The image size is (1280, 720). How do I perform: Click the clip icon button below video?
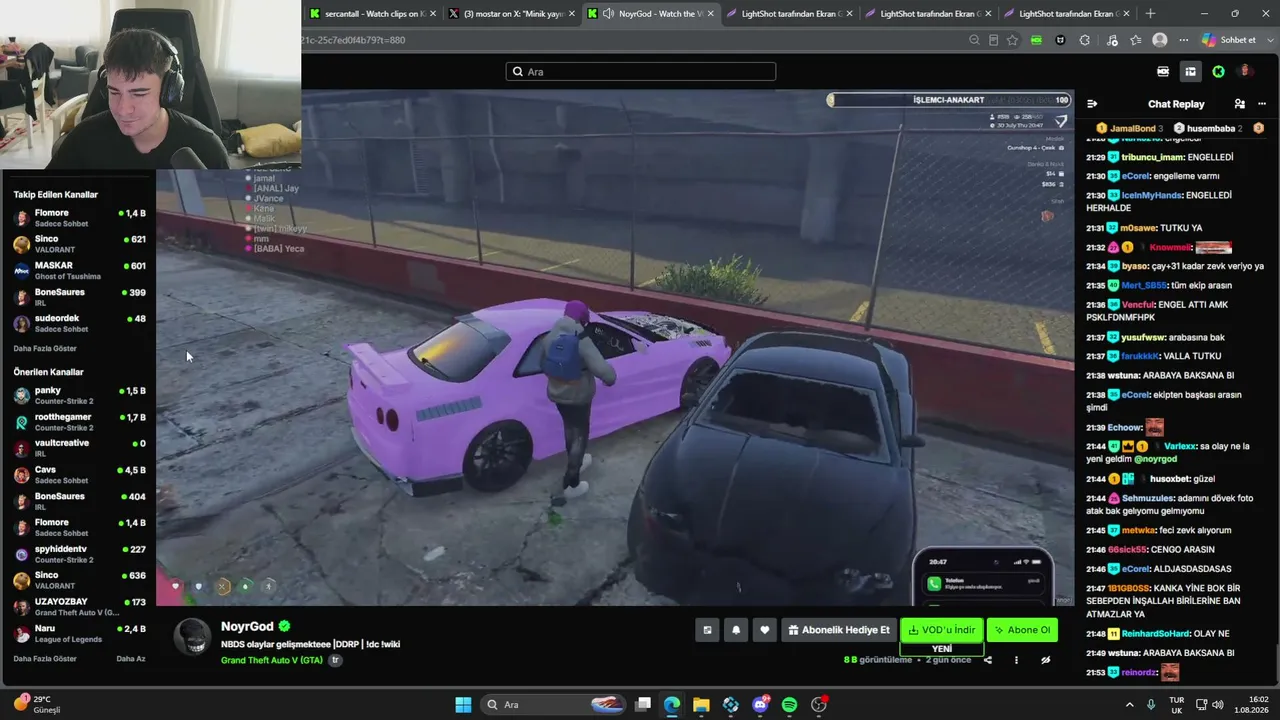point(707,630)
